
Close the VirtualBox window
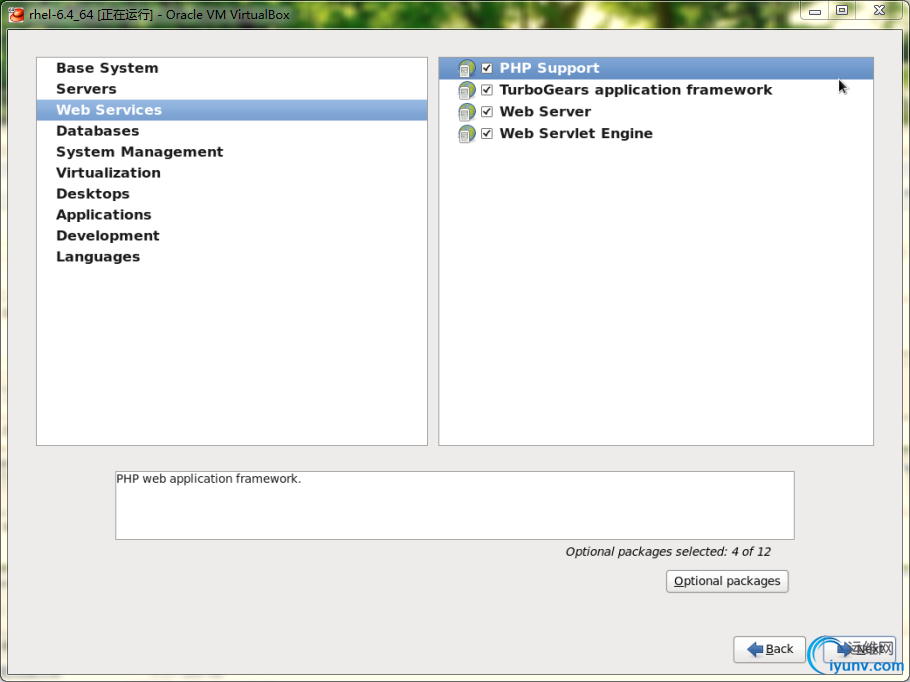coord(879,10)
